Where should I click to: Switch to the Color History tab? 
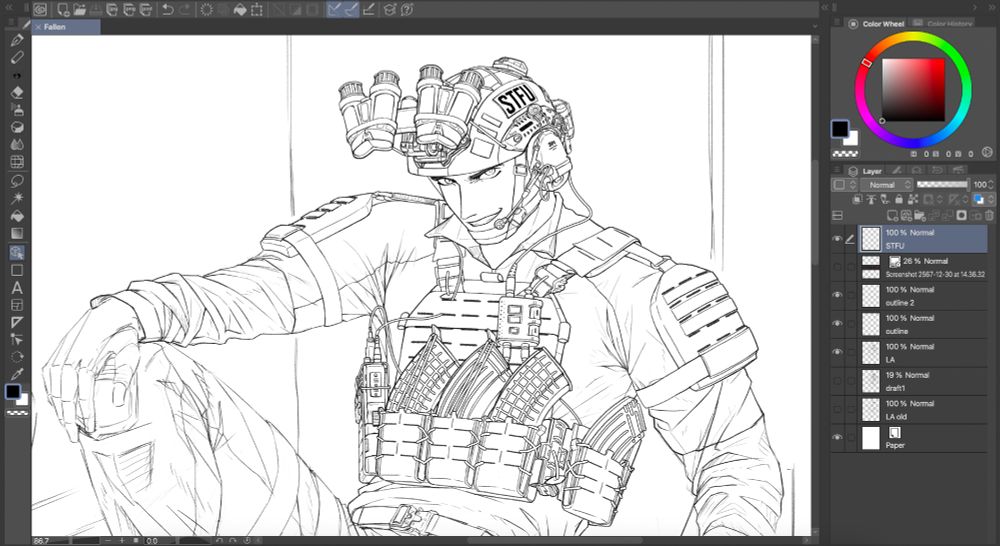pos(942,24)
